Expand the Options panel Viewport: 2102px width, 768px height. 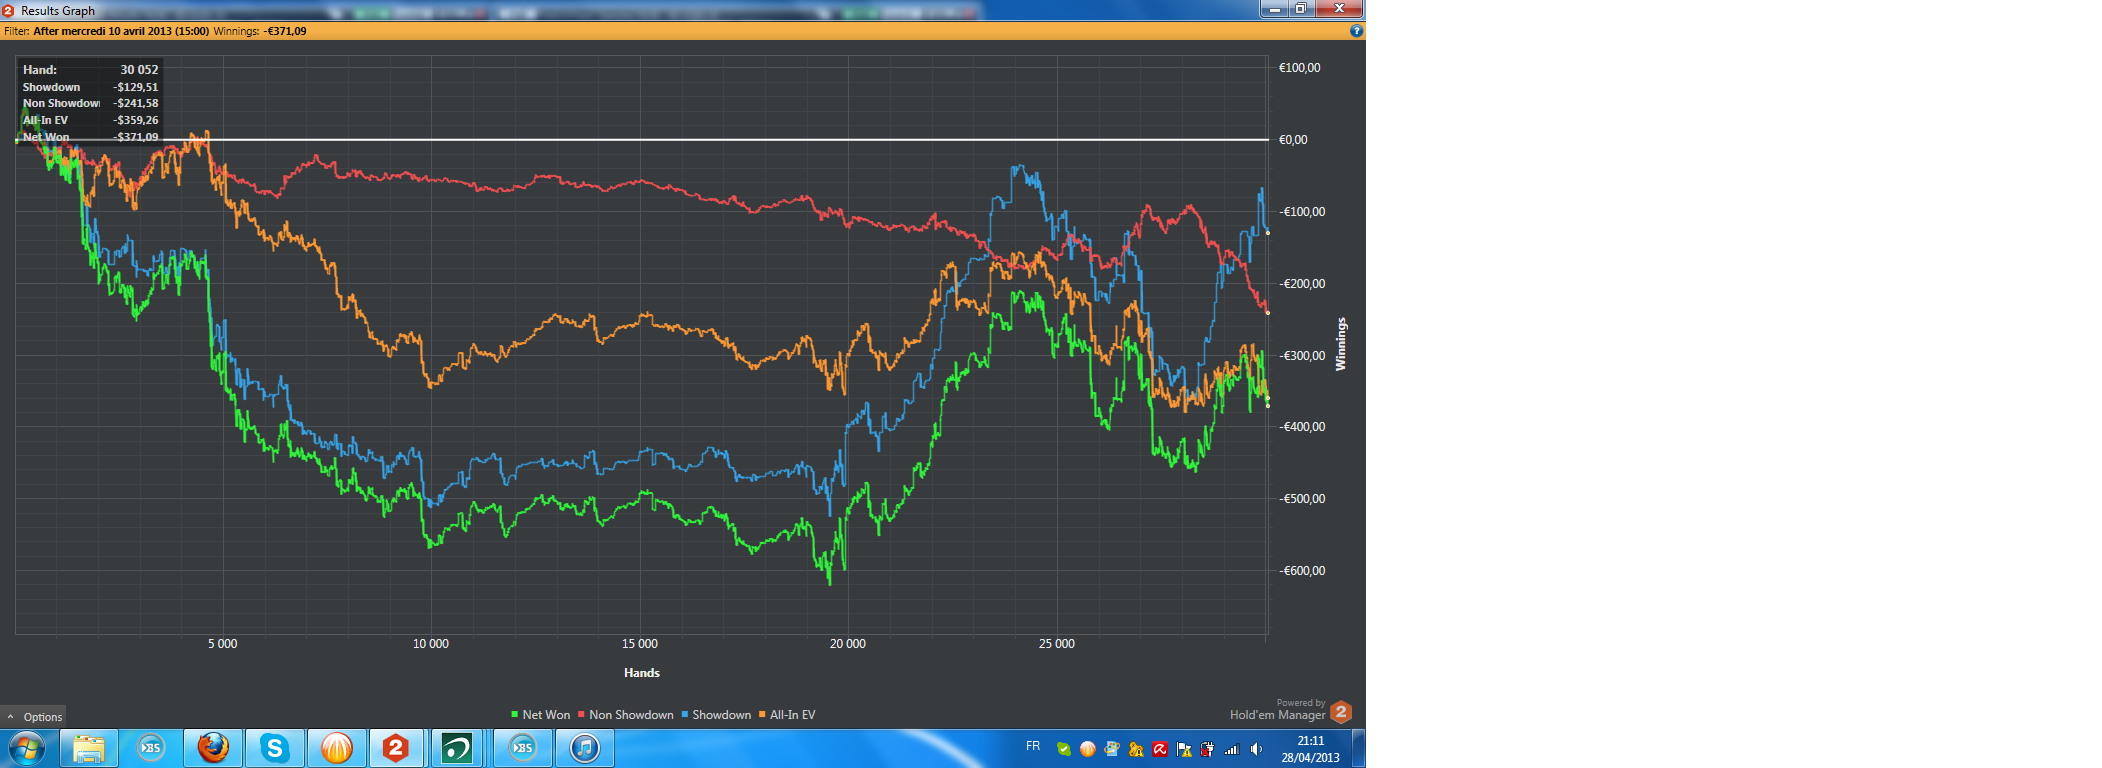(34, 716)
